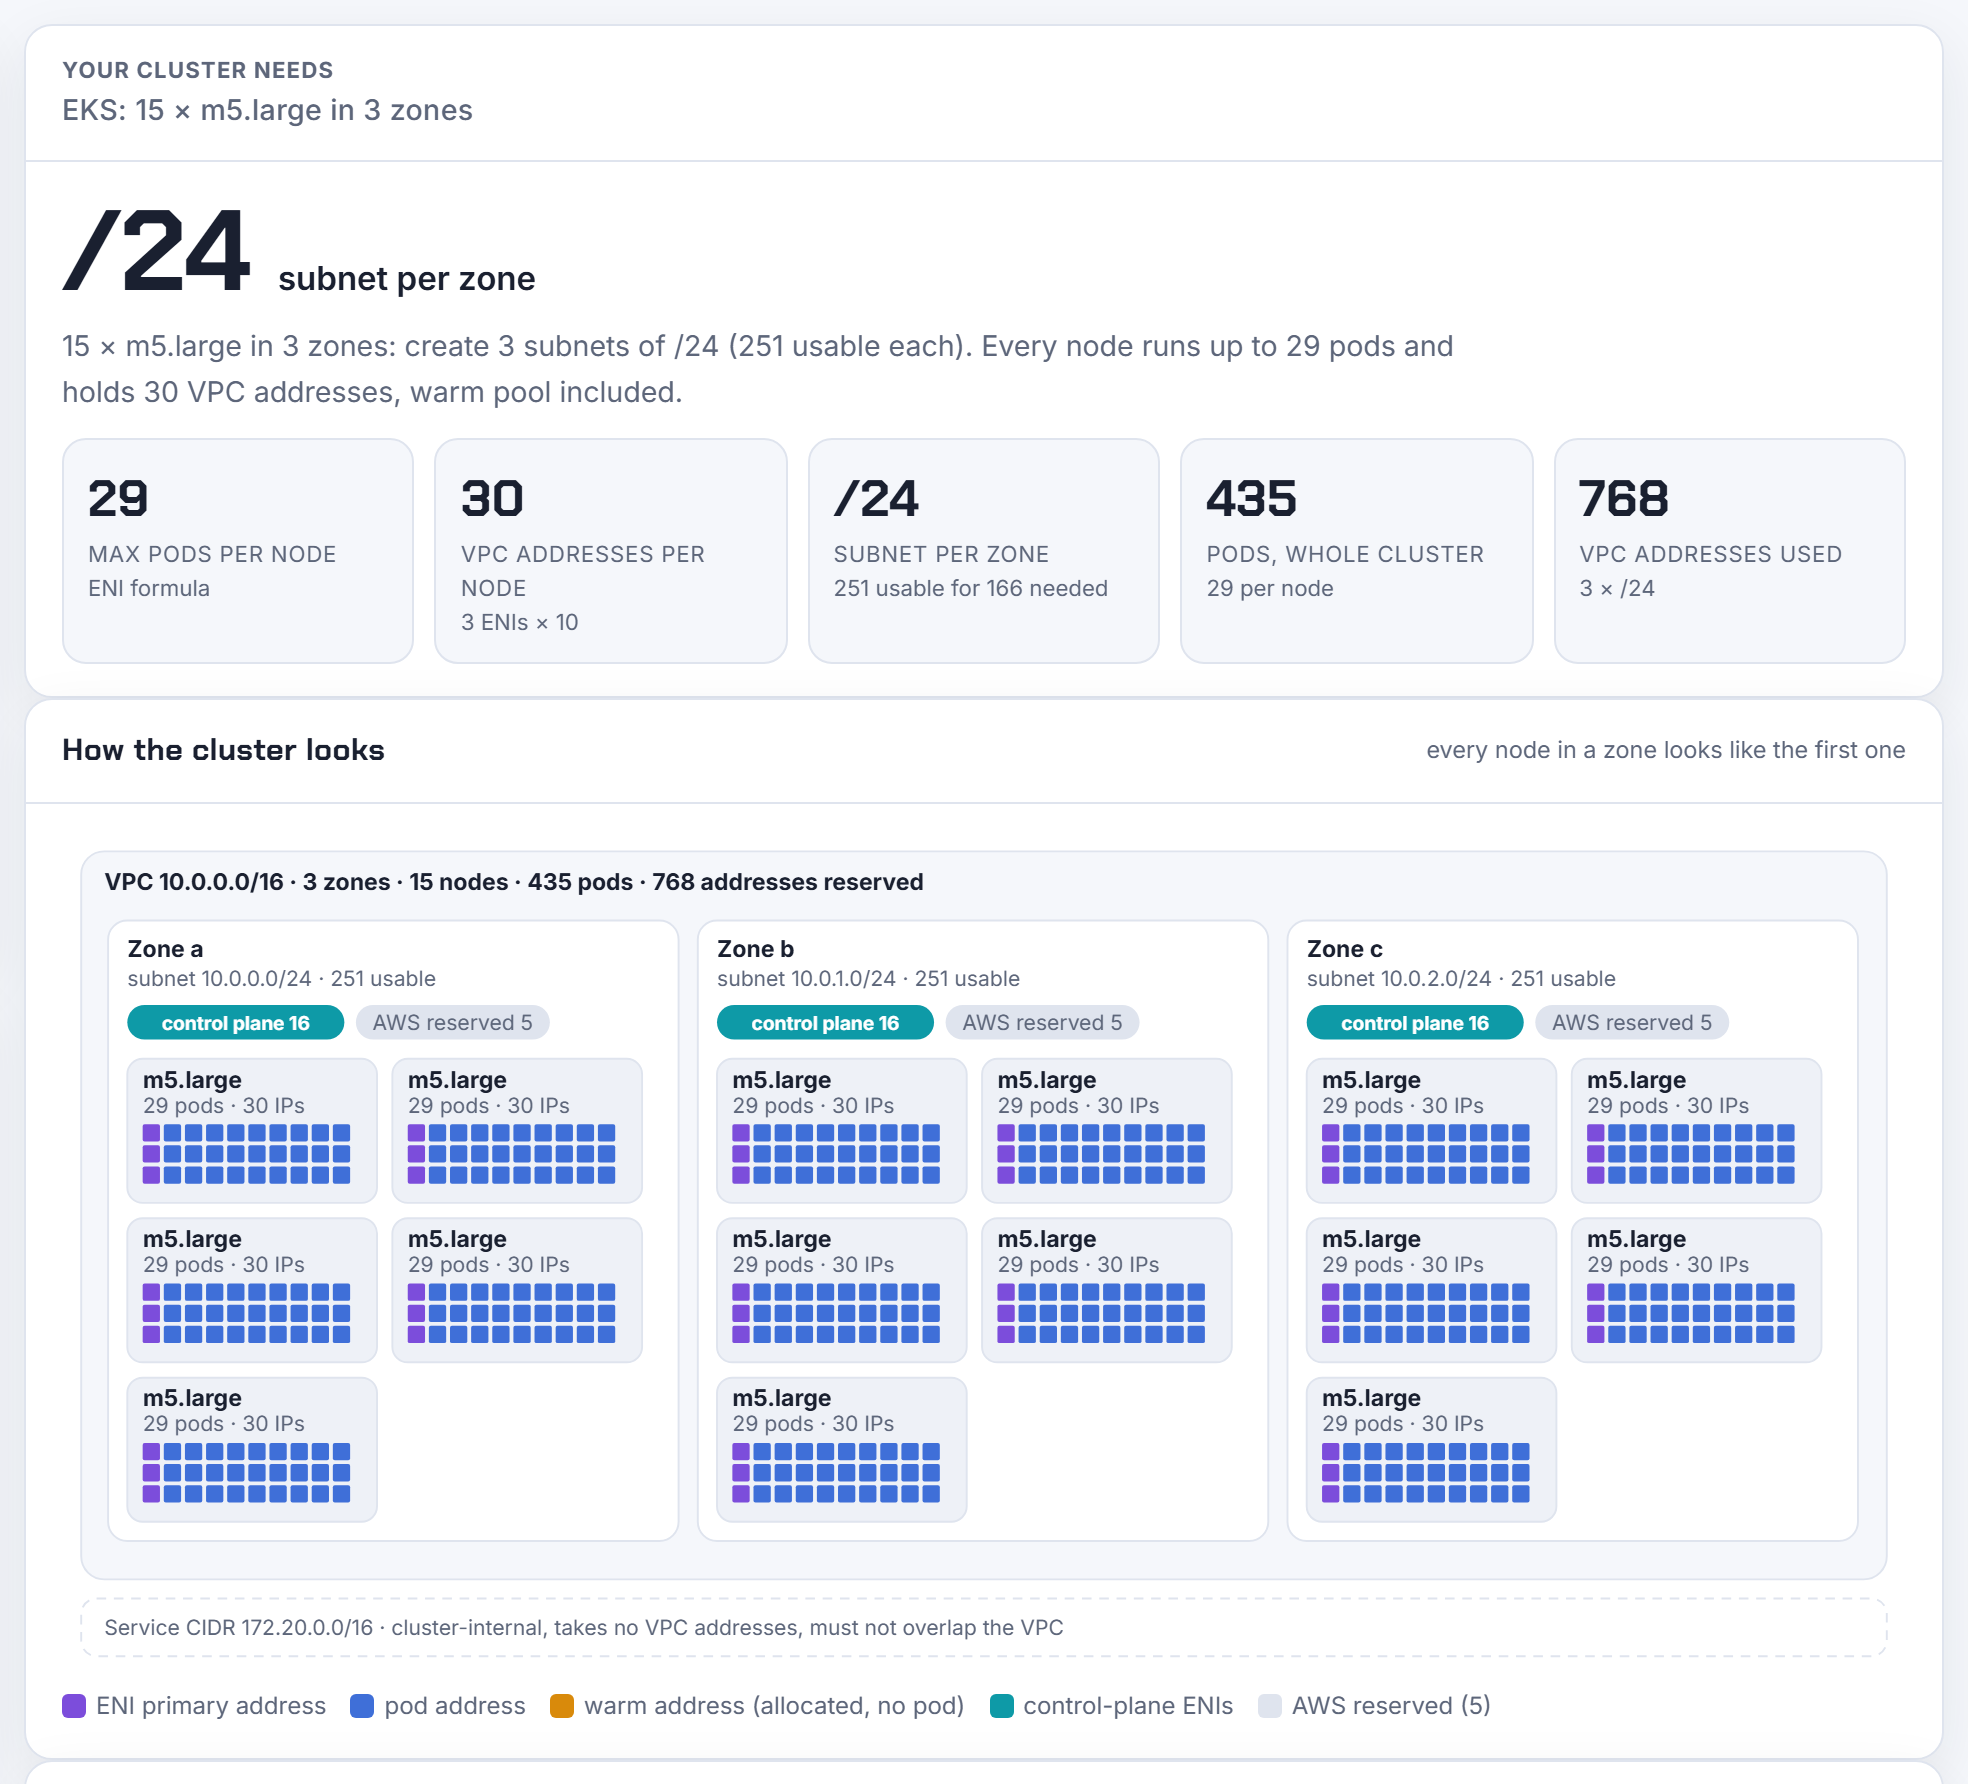Click the 'ENI primary address' legend label
Viewport: 1968px width, 1784px height.
click(211, 1706)
